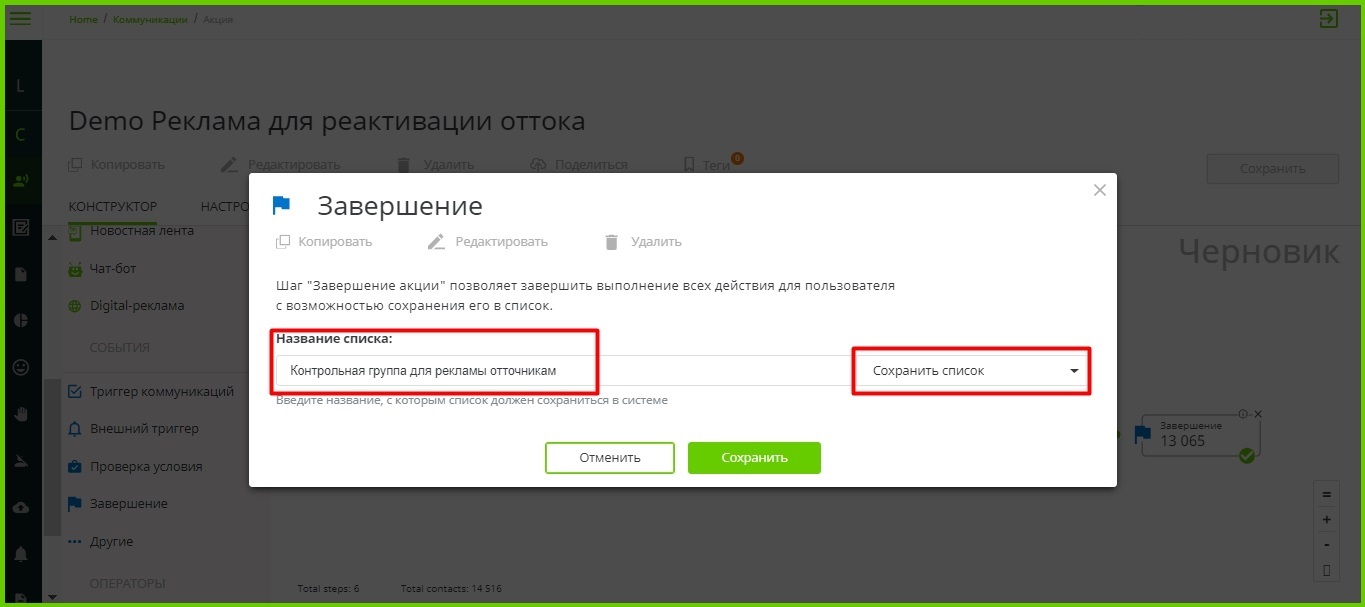Viewport: 1365px width, 607px height.
Task: Click the Удалить trash icon in dialog
Action: (612, 242)
